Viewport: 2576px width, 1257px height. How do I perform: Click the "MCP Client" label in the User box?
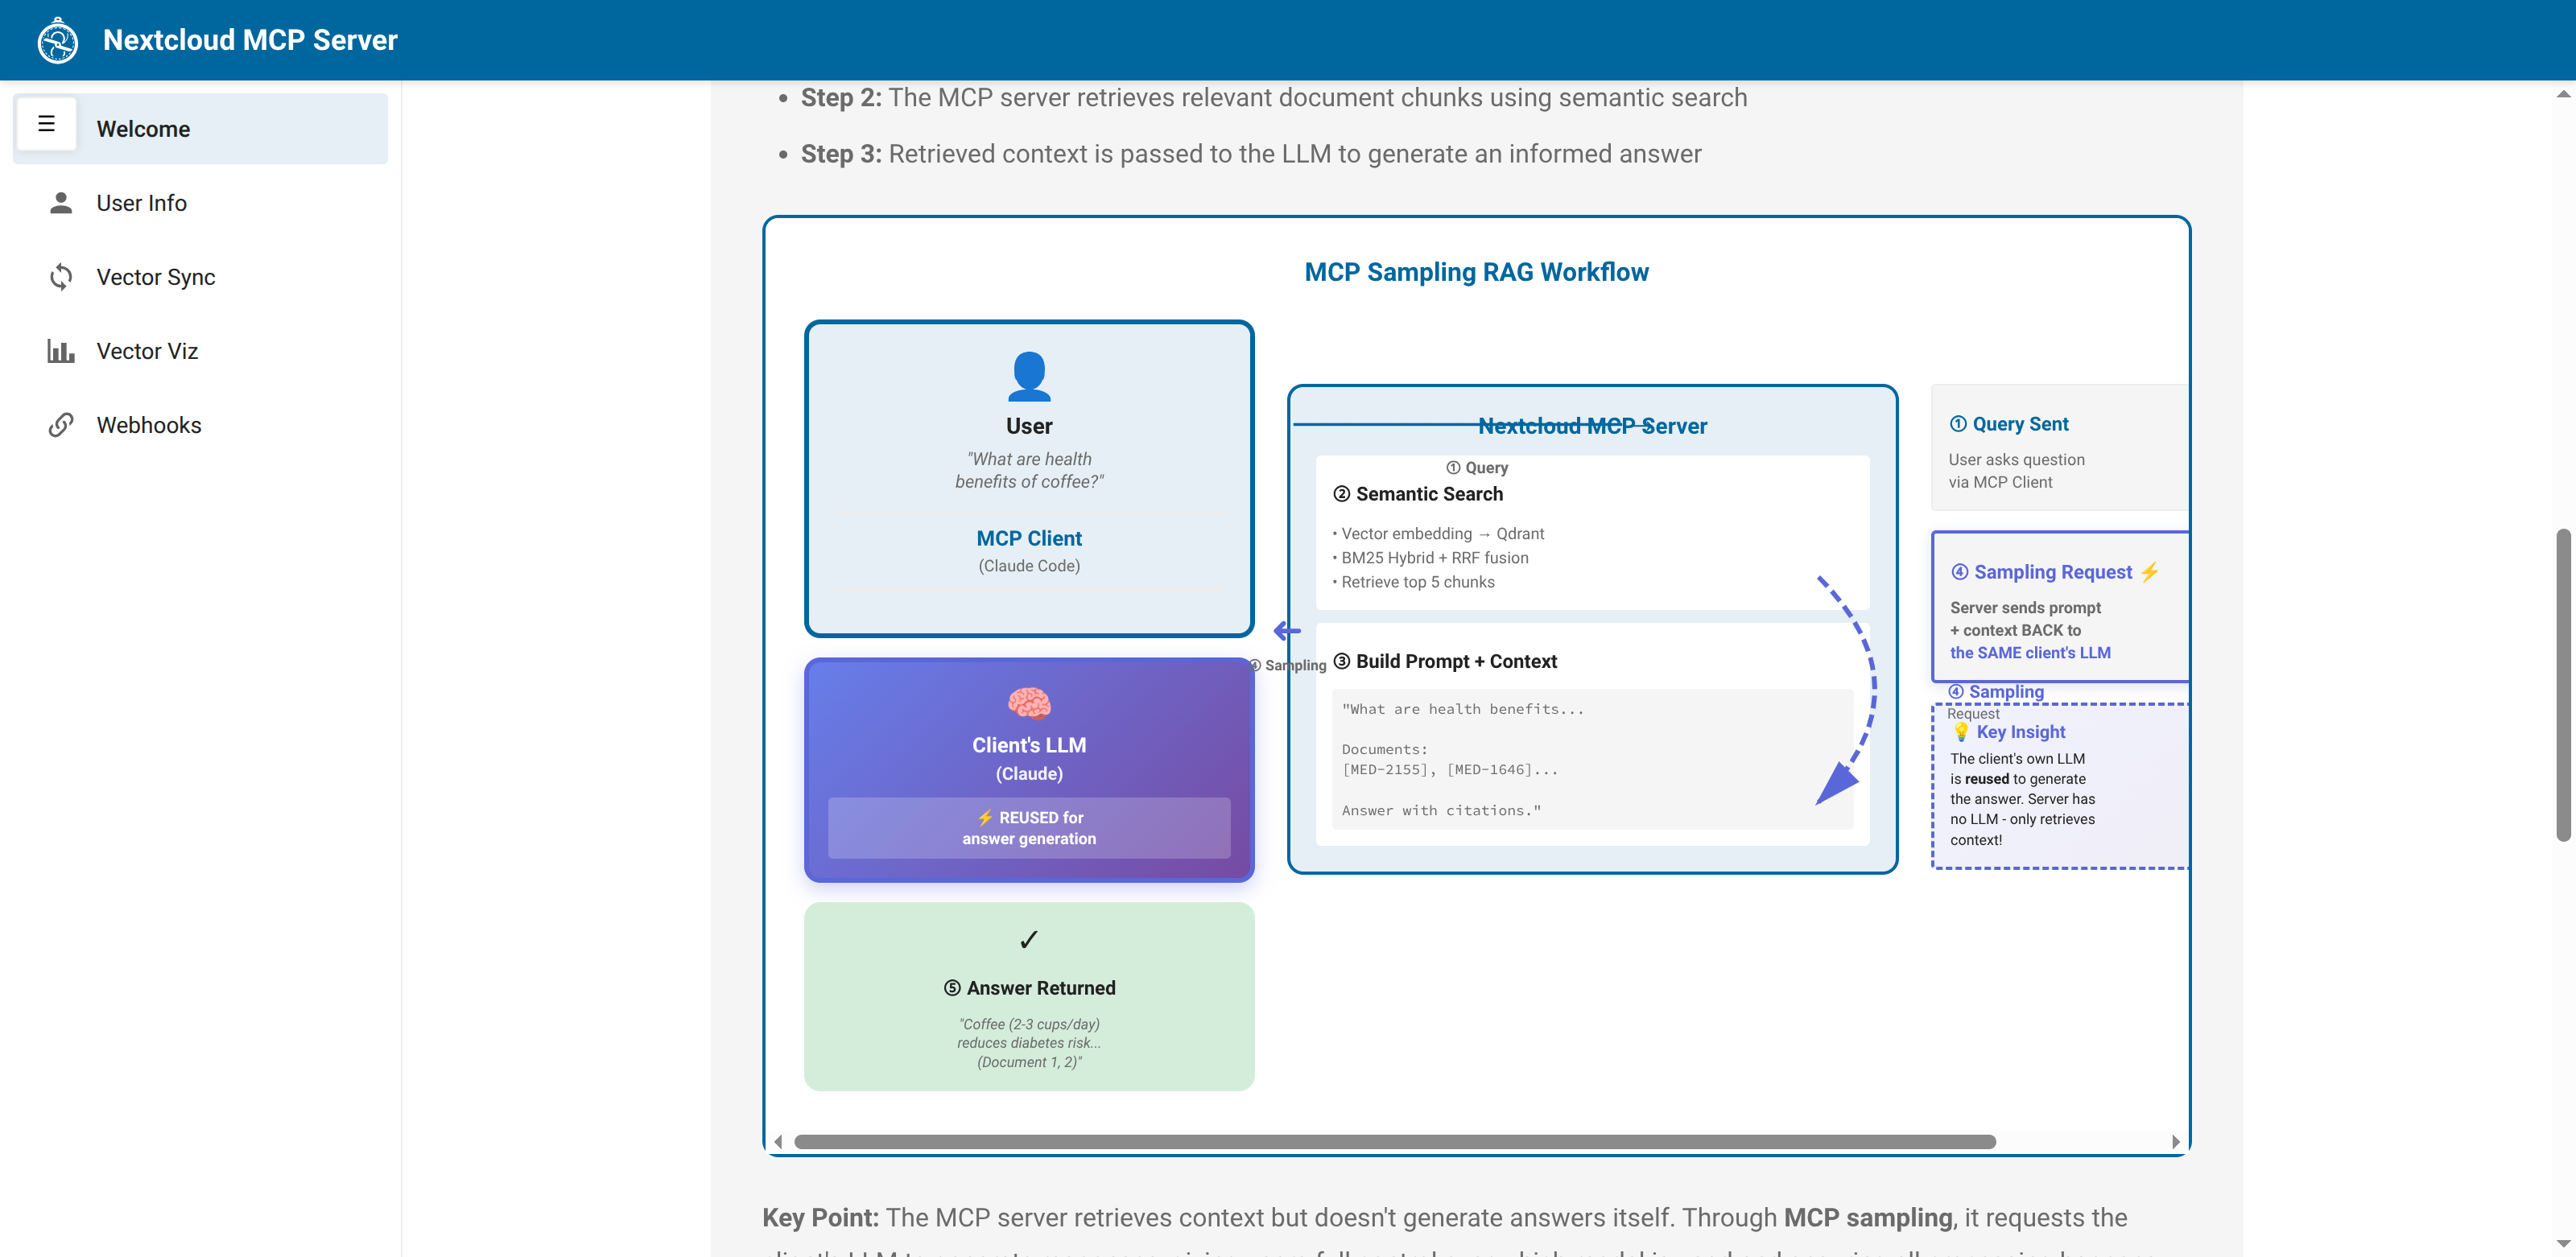[1029, 538]
